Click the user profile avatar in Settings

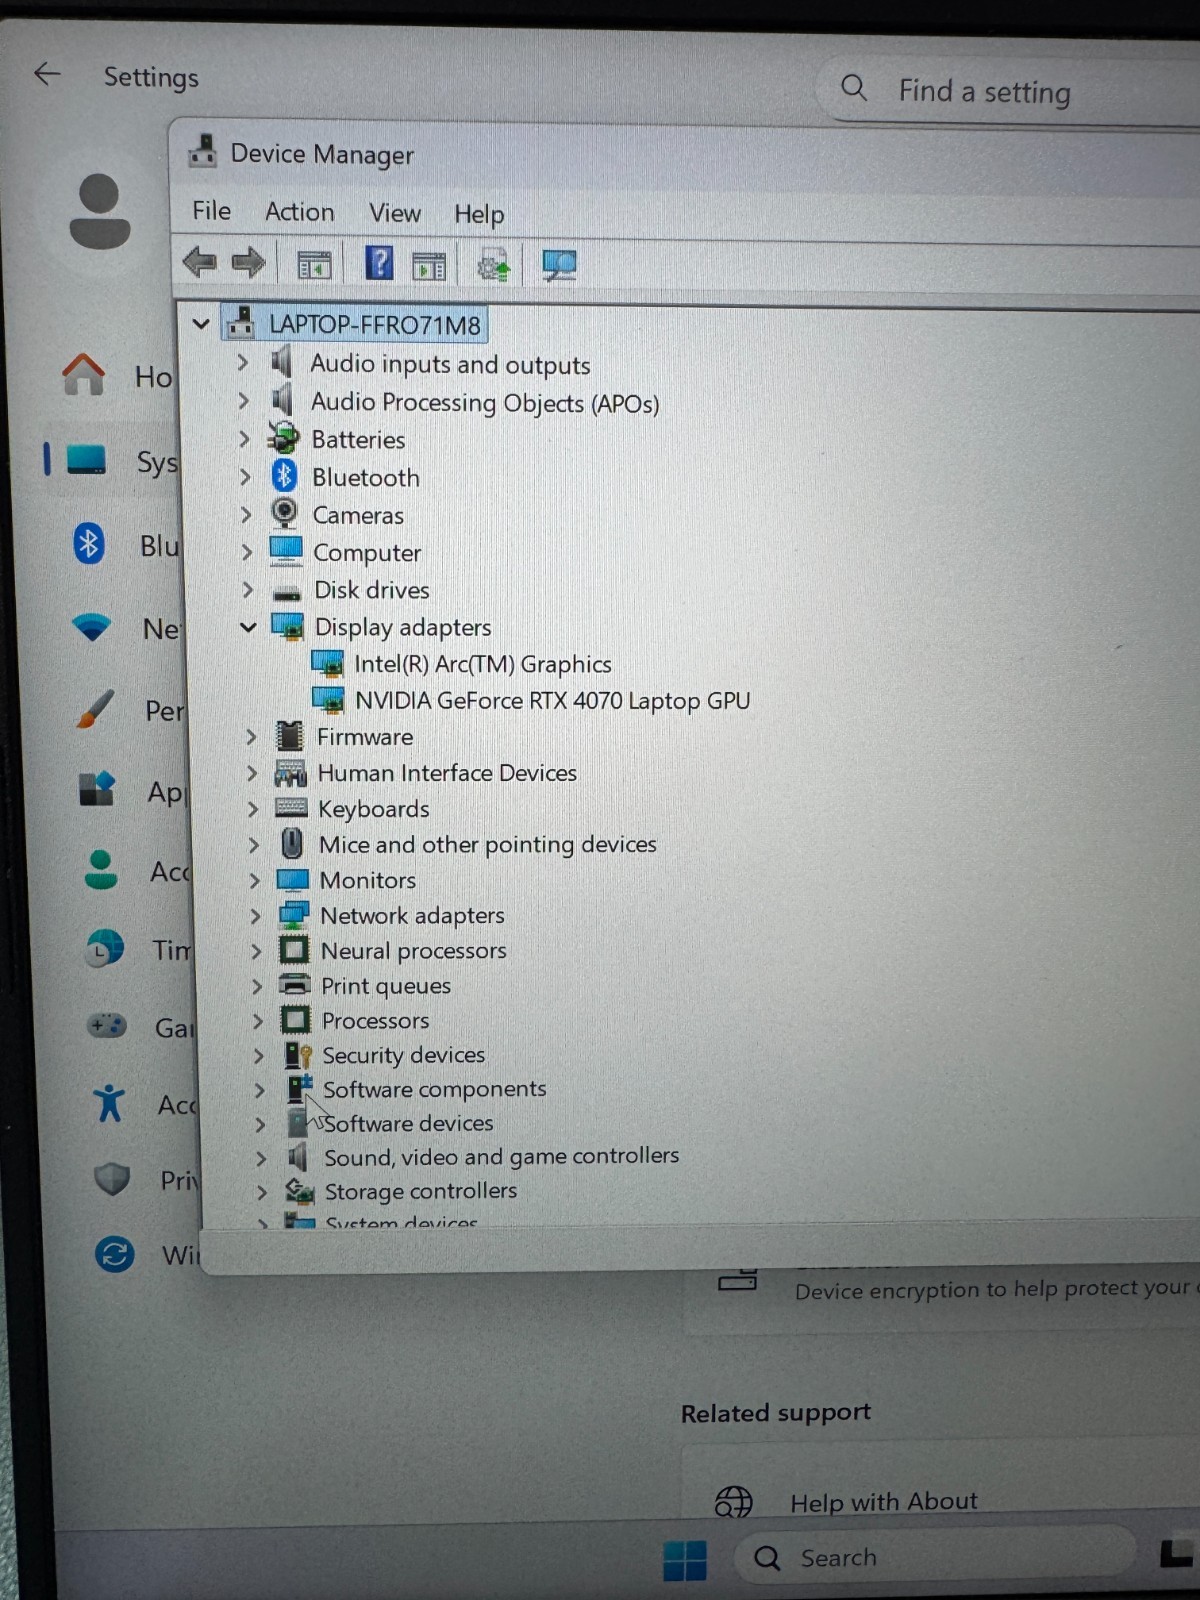(99, 212)
